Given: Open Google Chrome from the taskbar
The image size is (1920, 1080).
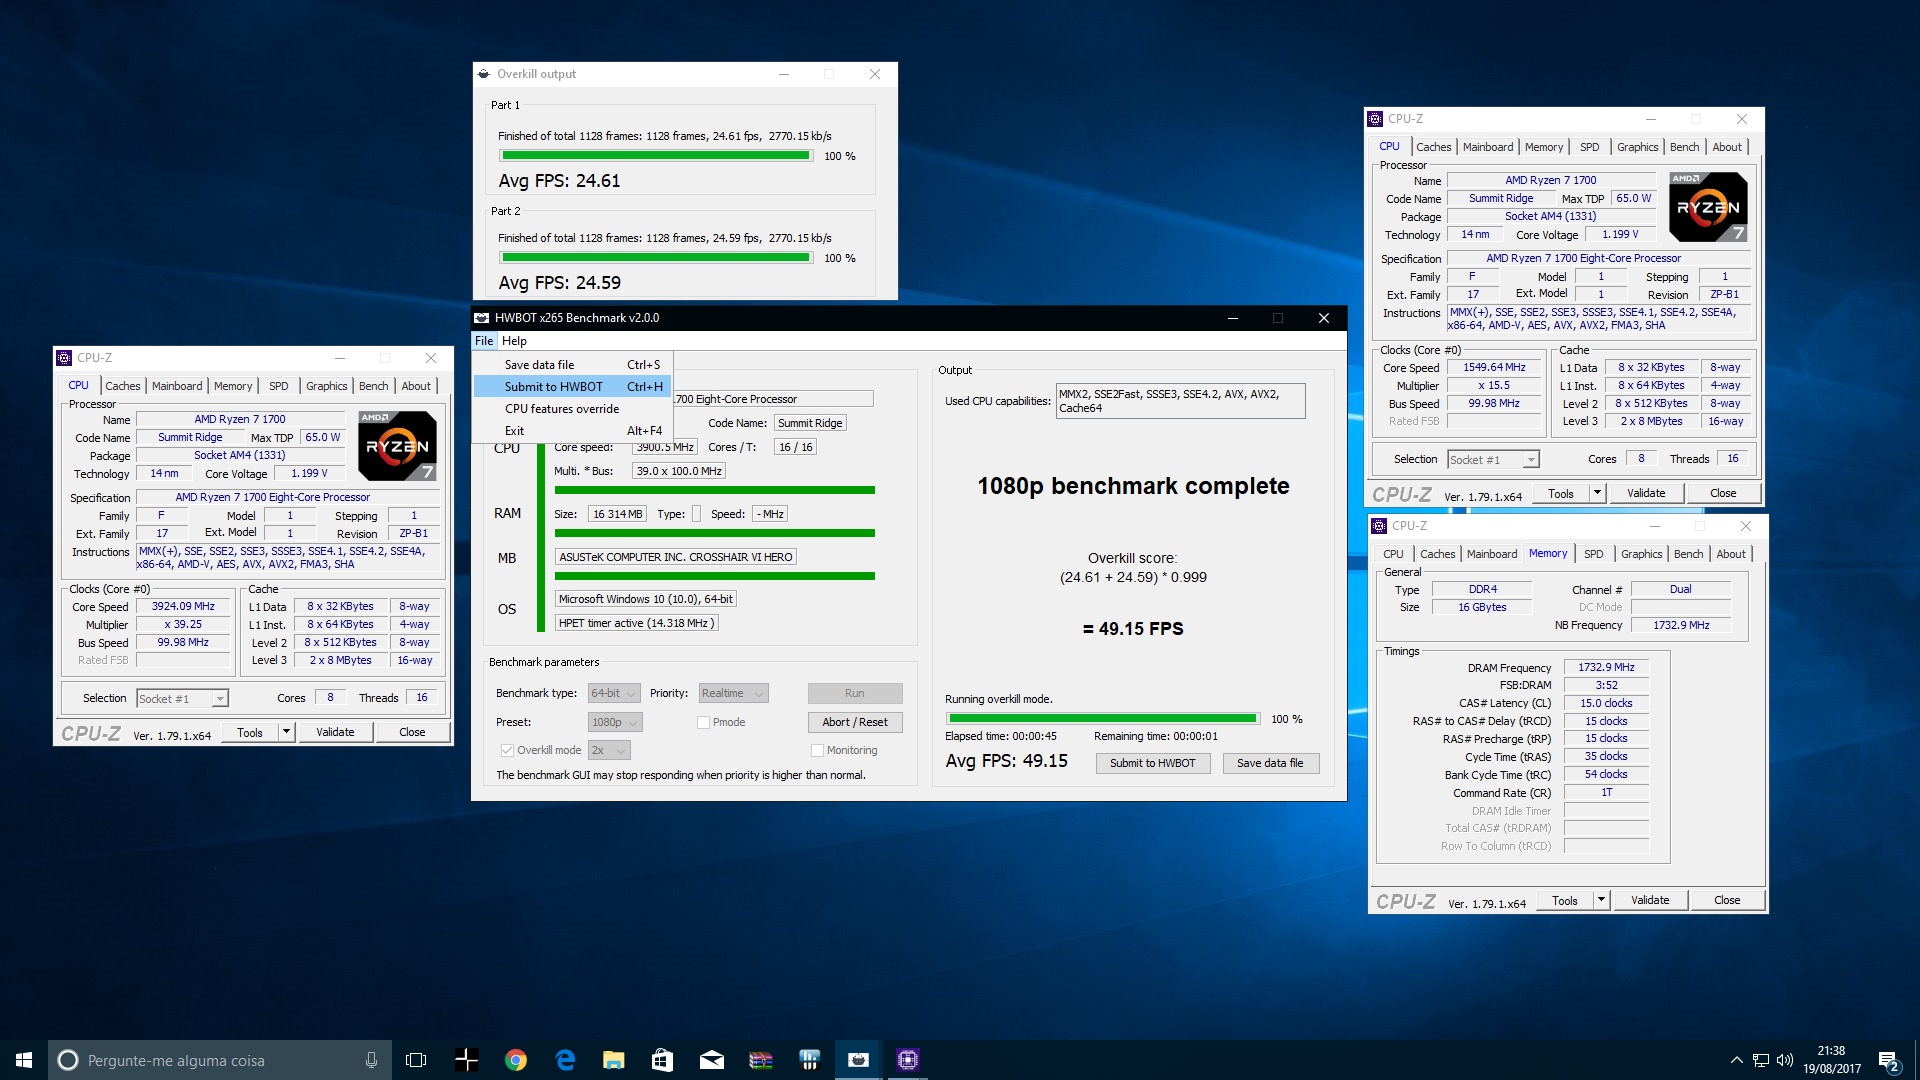Looking at the screenshot, I should coord(516,1060).
